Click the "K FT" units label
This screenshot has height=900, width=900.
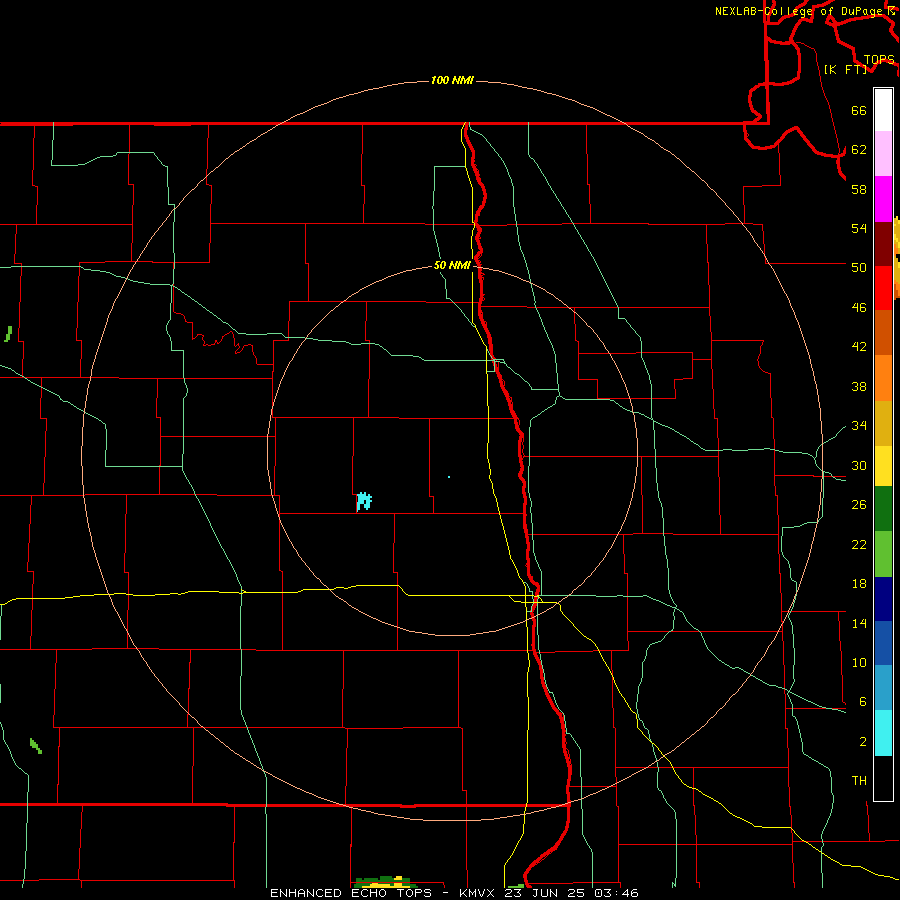(845, 69)
